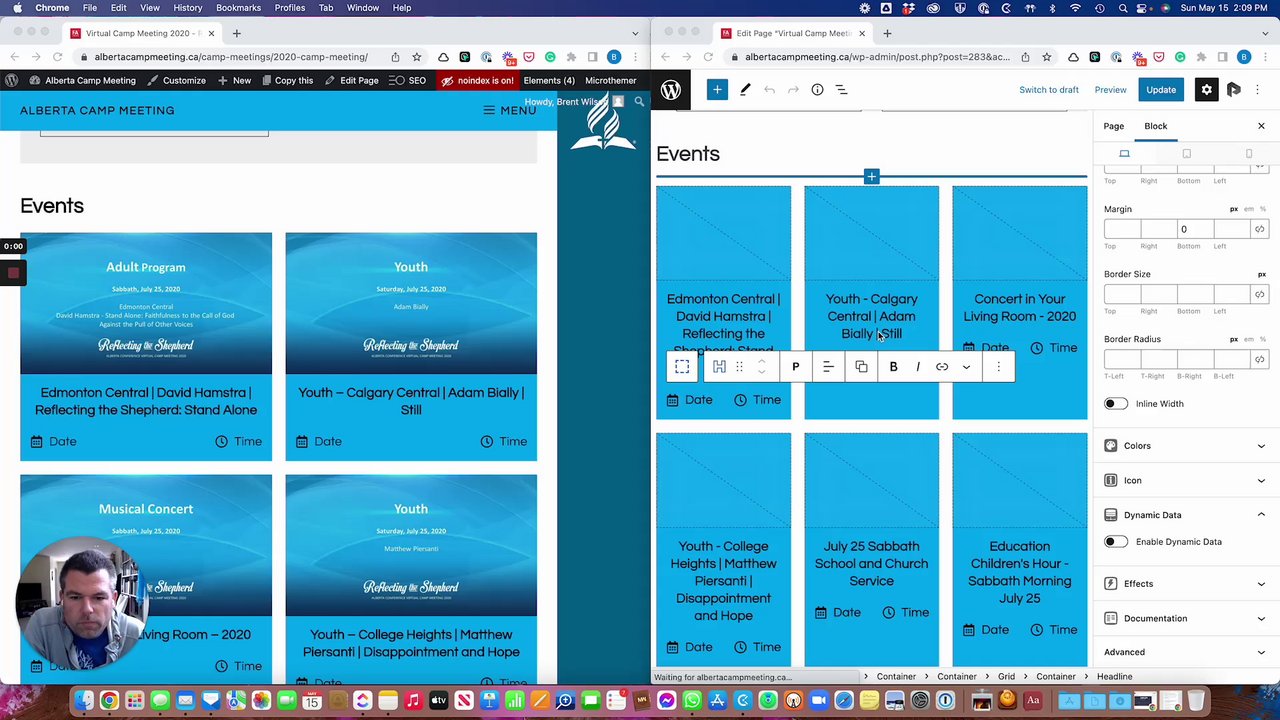Apply bold formatting in block toolbar
1280x720 pixels.
point(894,367)
